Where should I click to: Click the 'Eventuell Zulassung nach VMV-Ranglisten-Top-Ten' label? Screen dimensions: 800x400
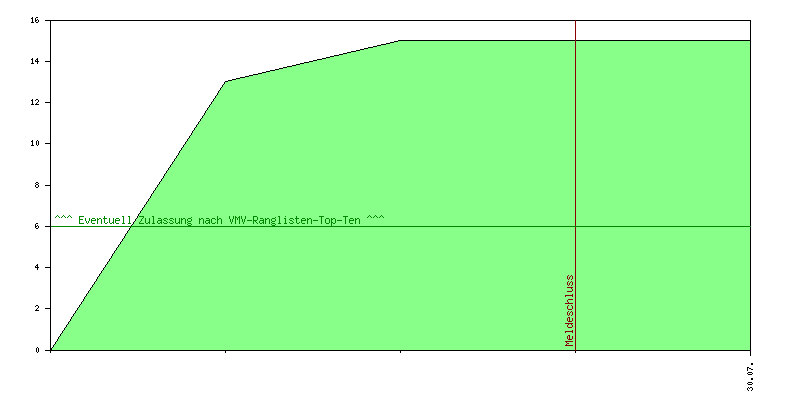pos(220,220)
